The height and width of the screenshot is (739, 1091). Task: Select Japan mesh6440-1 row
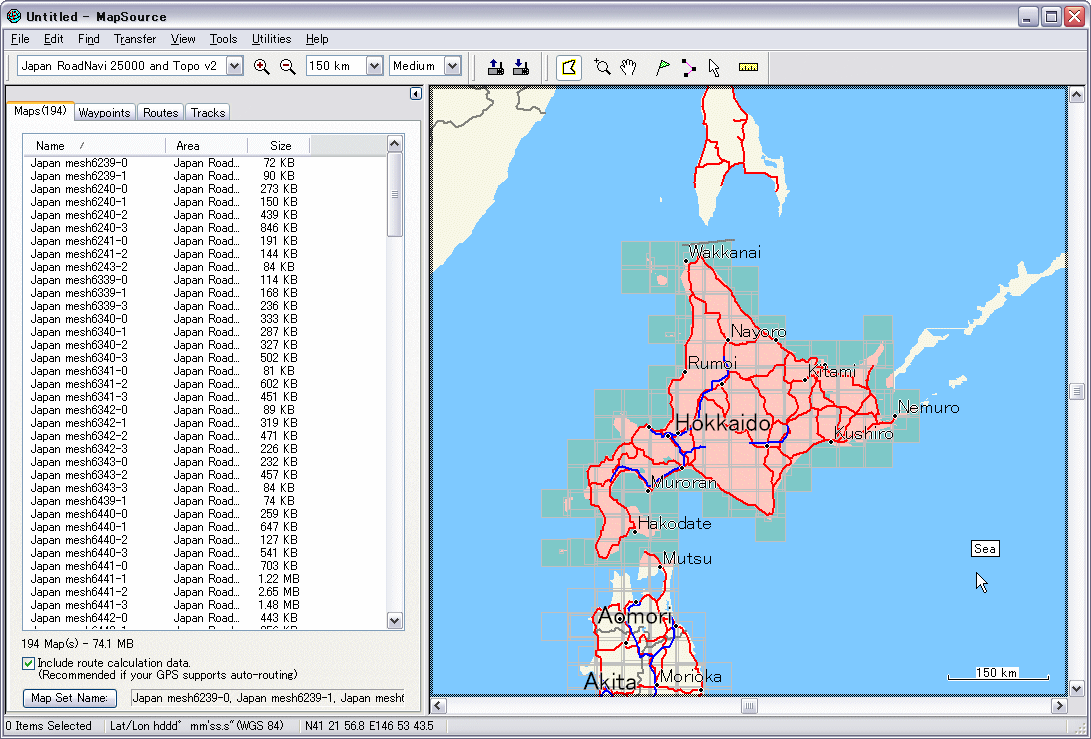[205, 527]
